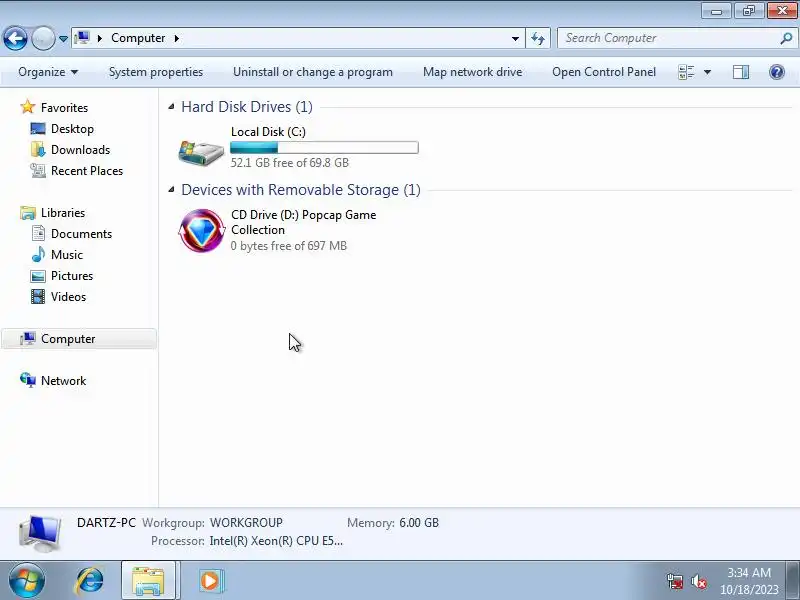Click the Desktop icon in sidebar

(x=38, y=129)
